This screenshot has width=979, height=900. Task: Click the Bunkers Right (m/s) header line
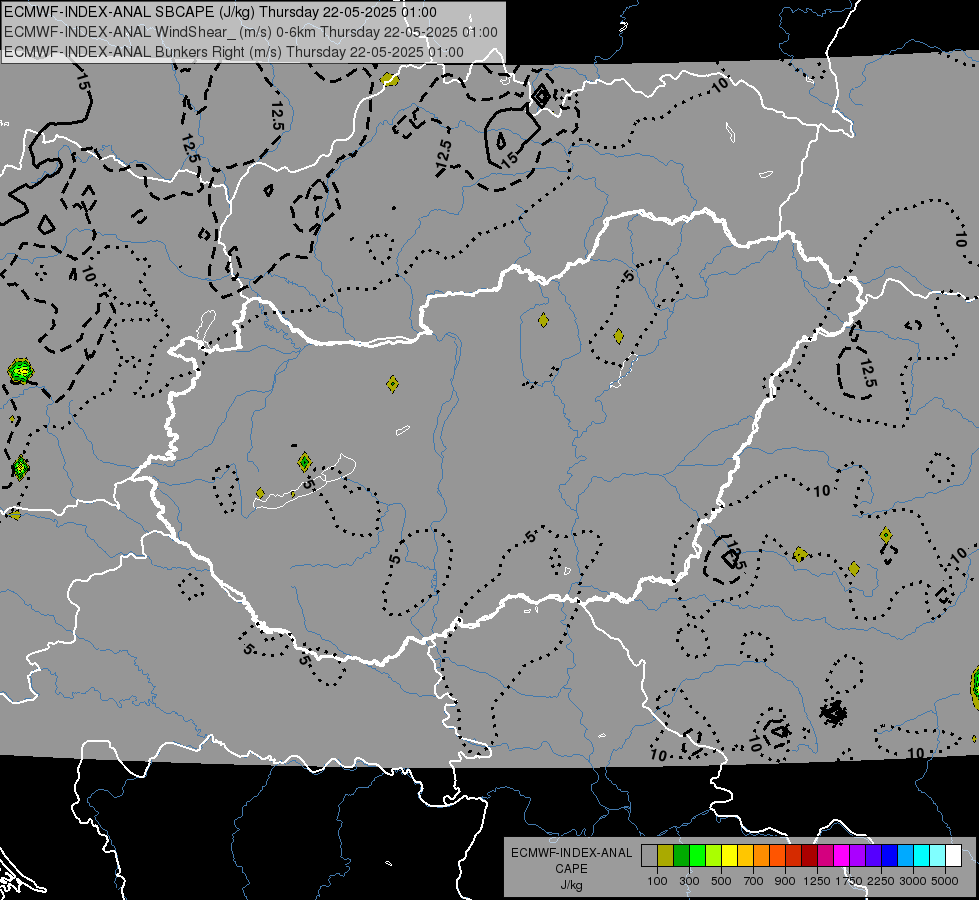click(234, 52)
